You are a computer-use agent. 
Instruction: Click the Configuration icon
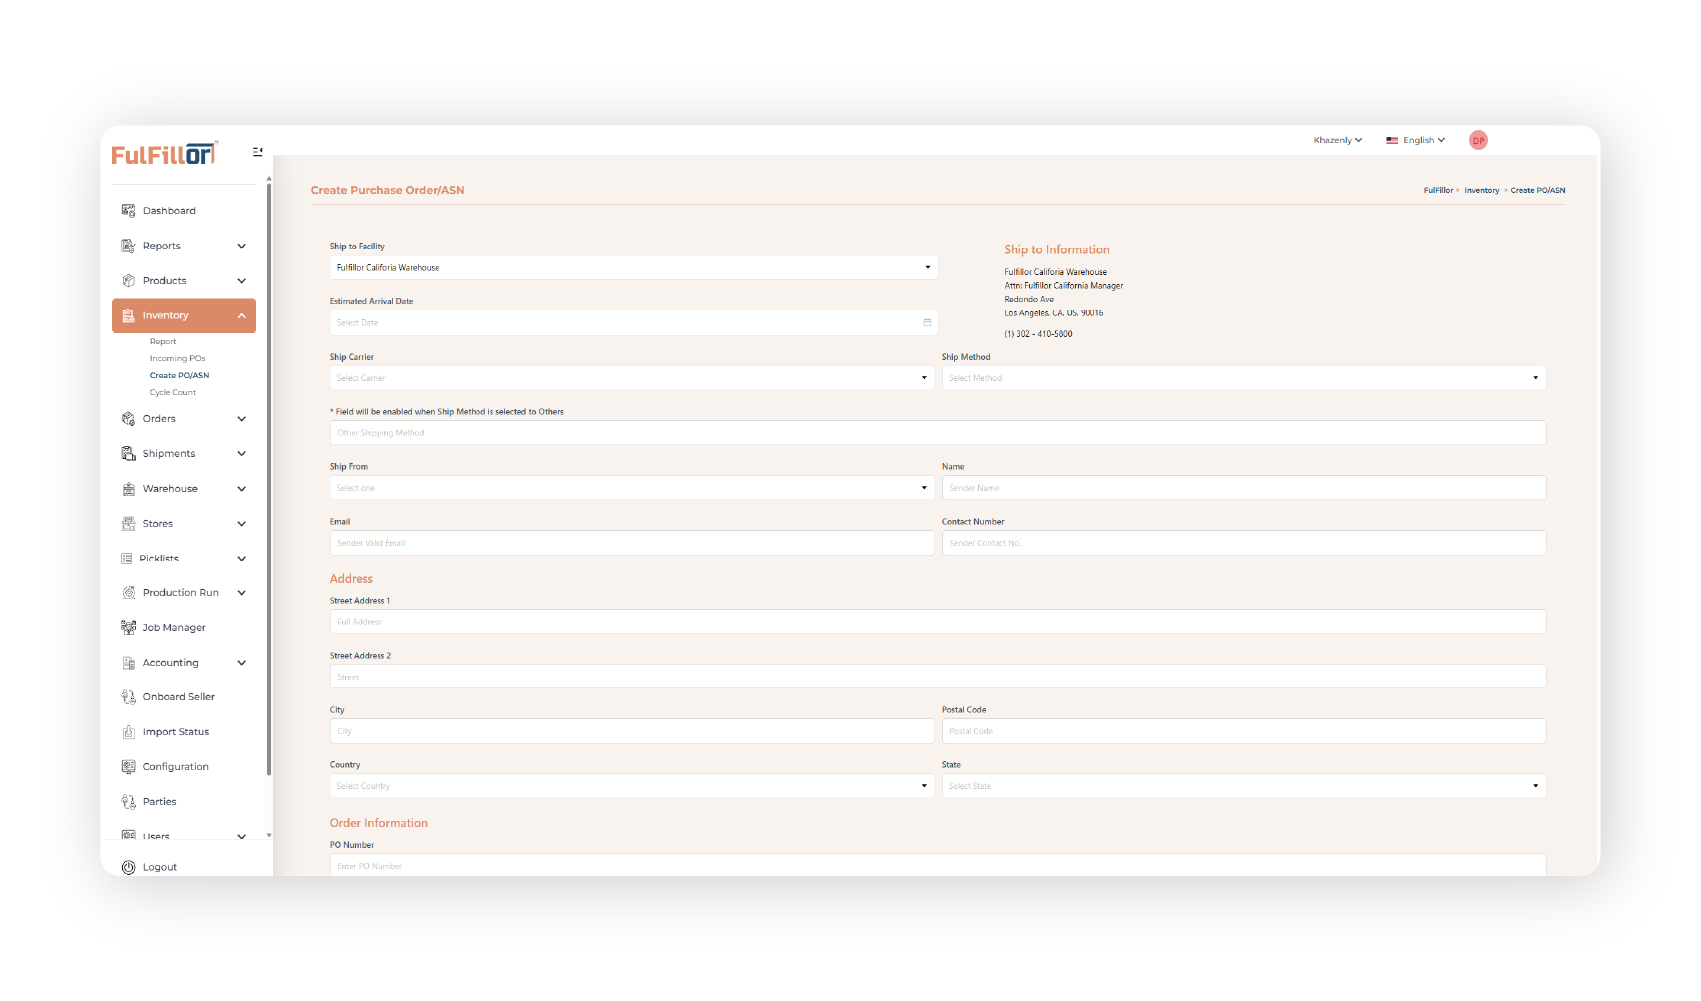point(128,767)
